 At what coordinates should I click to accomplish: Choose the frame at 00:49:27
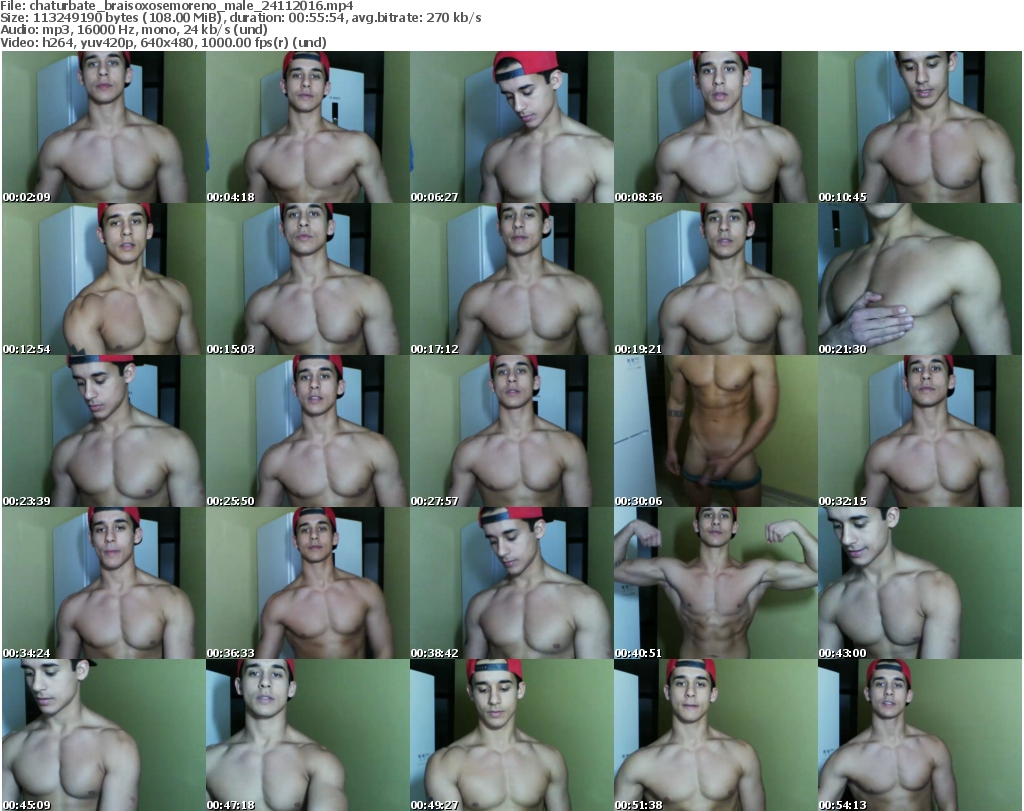click(x=511, y=735)
